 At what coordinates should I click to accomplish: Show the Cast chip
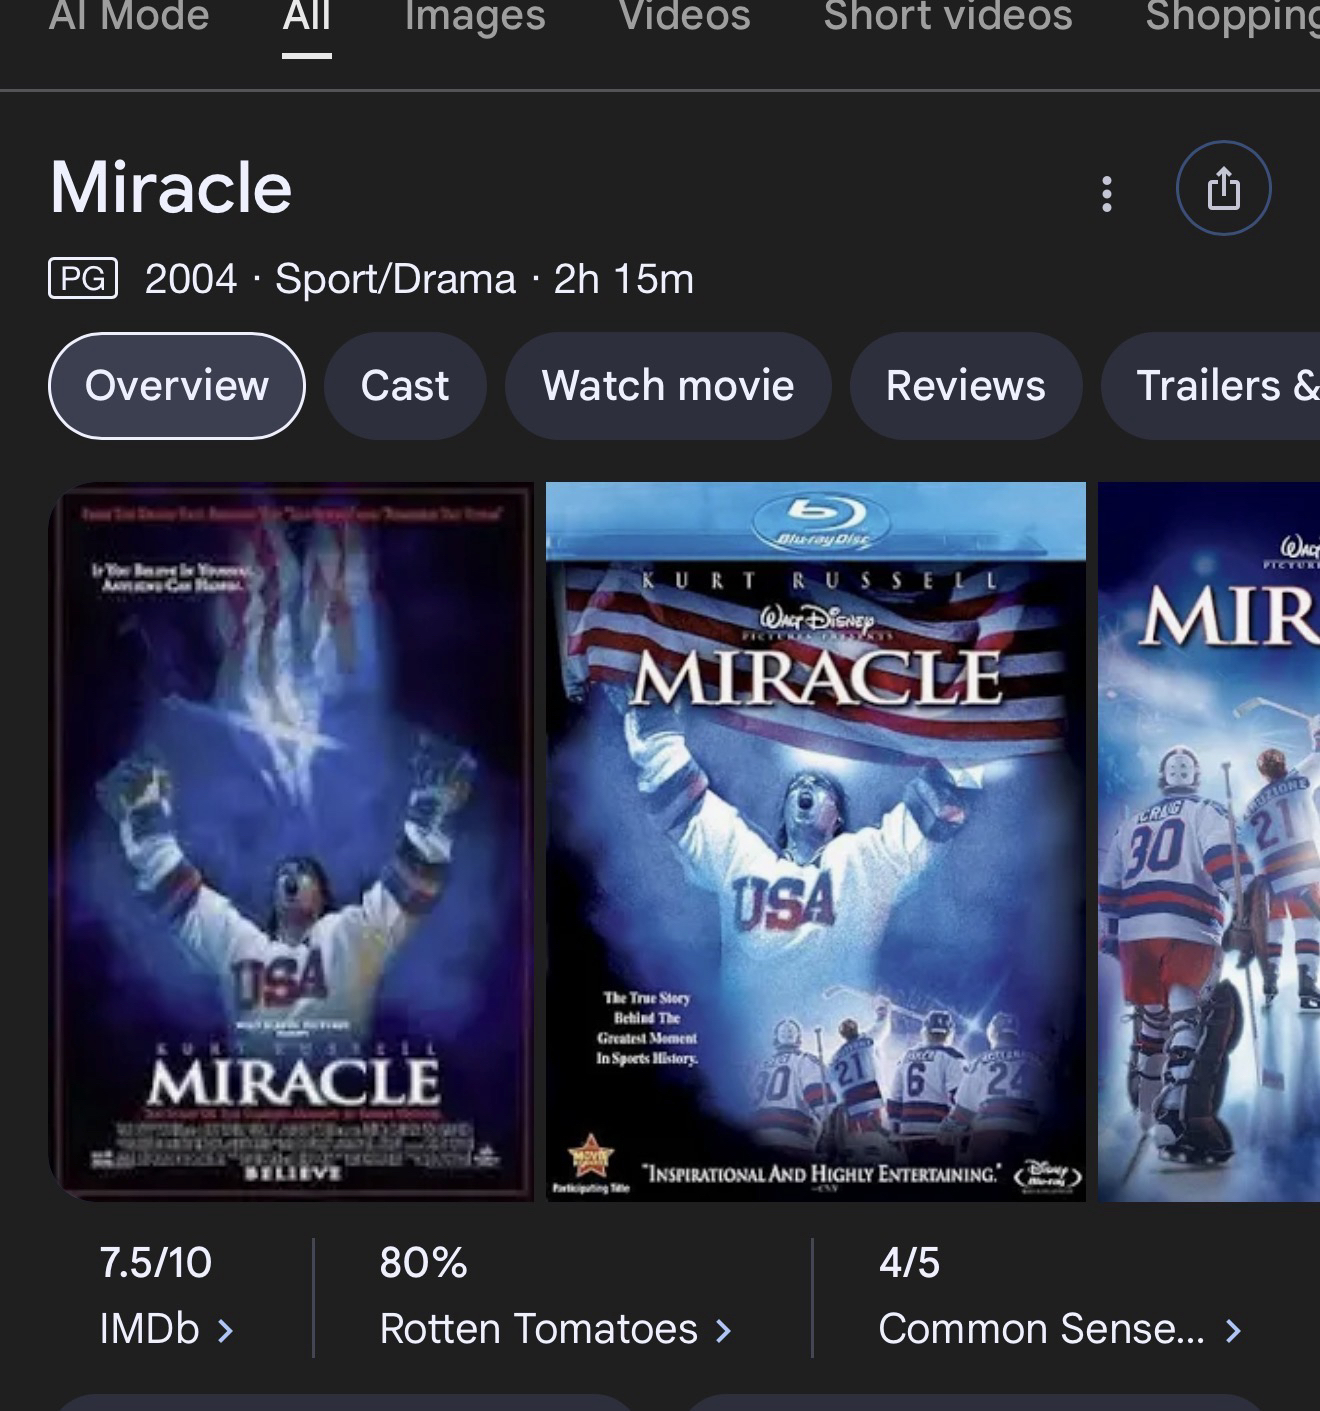405,386
